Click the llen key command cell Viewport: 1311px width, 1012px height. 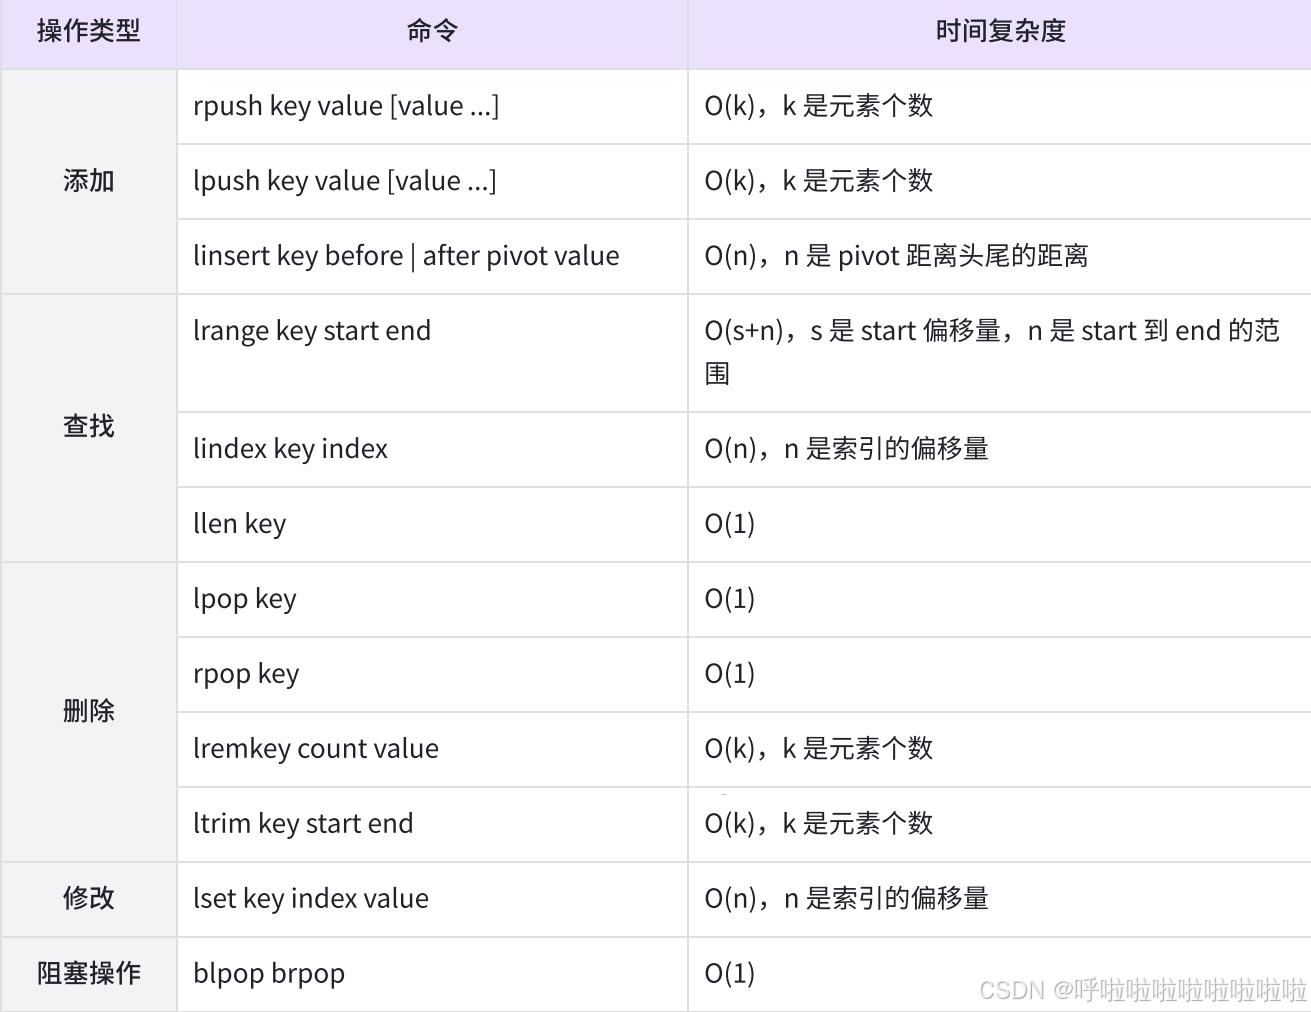432,525
